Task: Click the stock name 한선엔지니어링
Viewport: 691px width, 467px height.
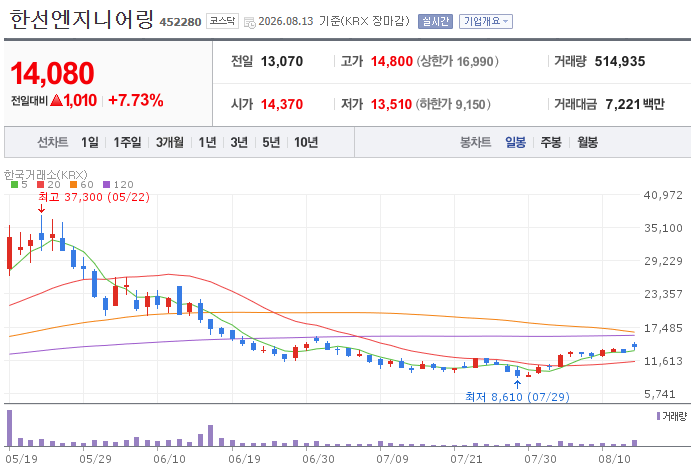Action: click(x=82, y=19)
